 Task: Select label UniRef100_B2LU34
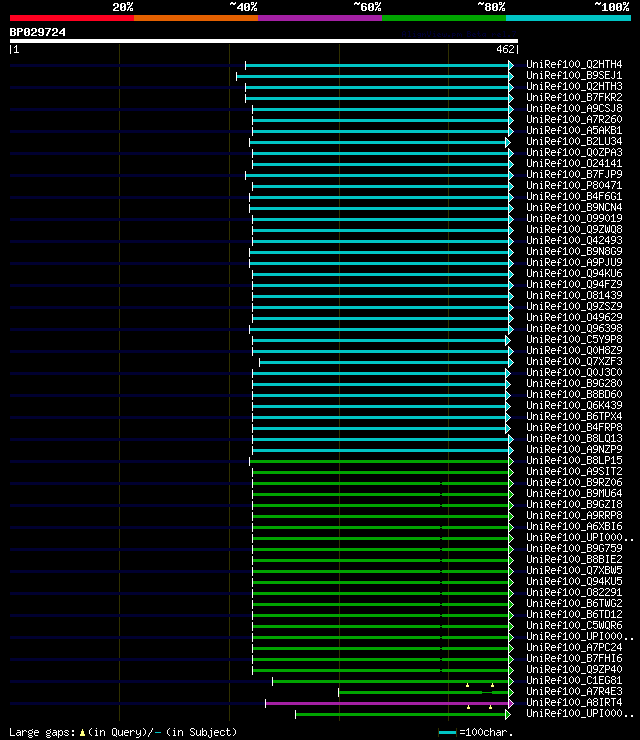(x=574, y=141)
